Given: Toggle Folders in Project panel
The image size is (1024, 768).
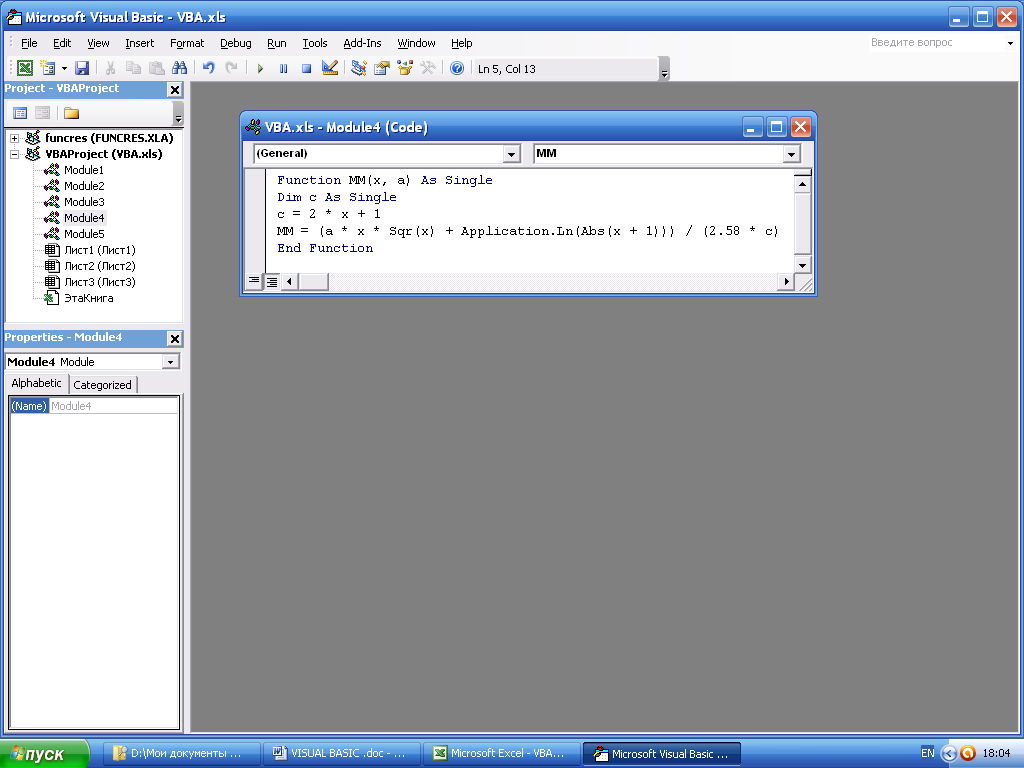Looking at the screenshot, I should [x=71, y=114].
